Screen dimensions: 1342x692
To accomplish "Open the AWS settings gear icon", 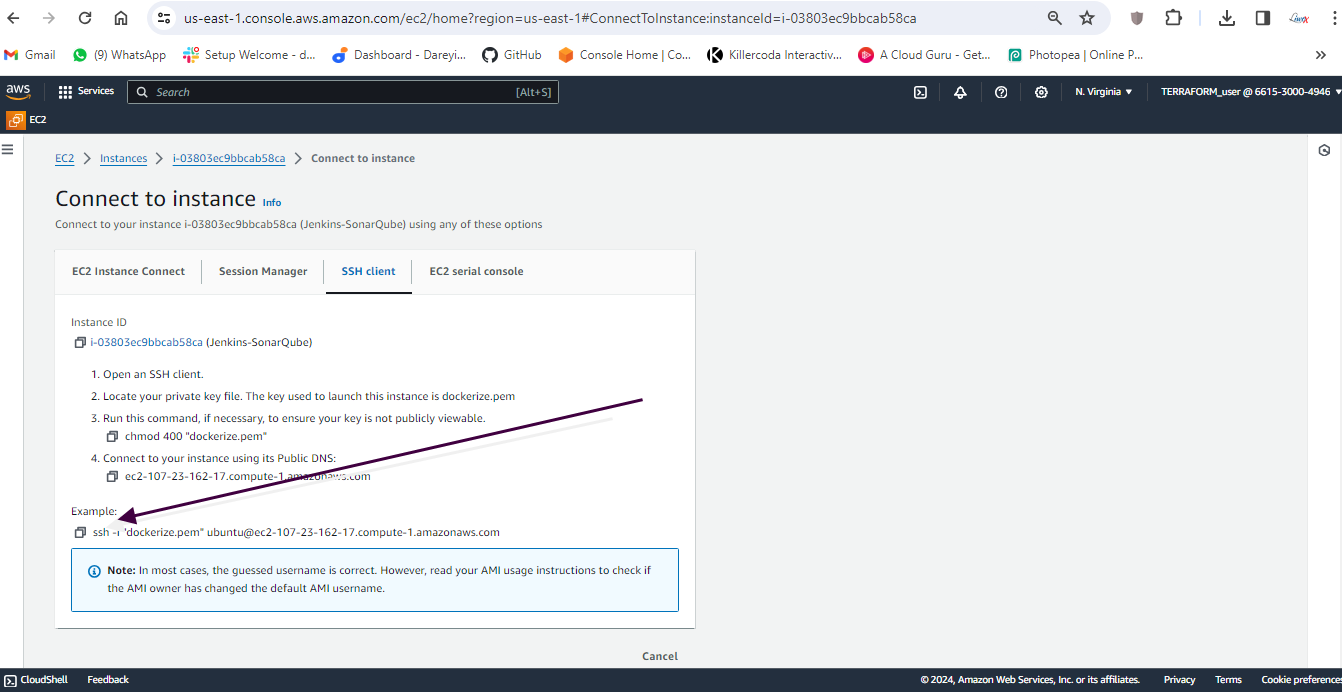I will 1041,92.
